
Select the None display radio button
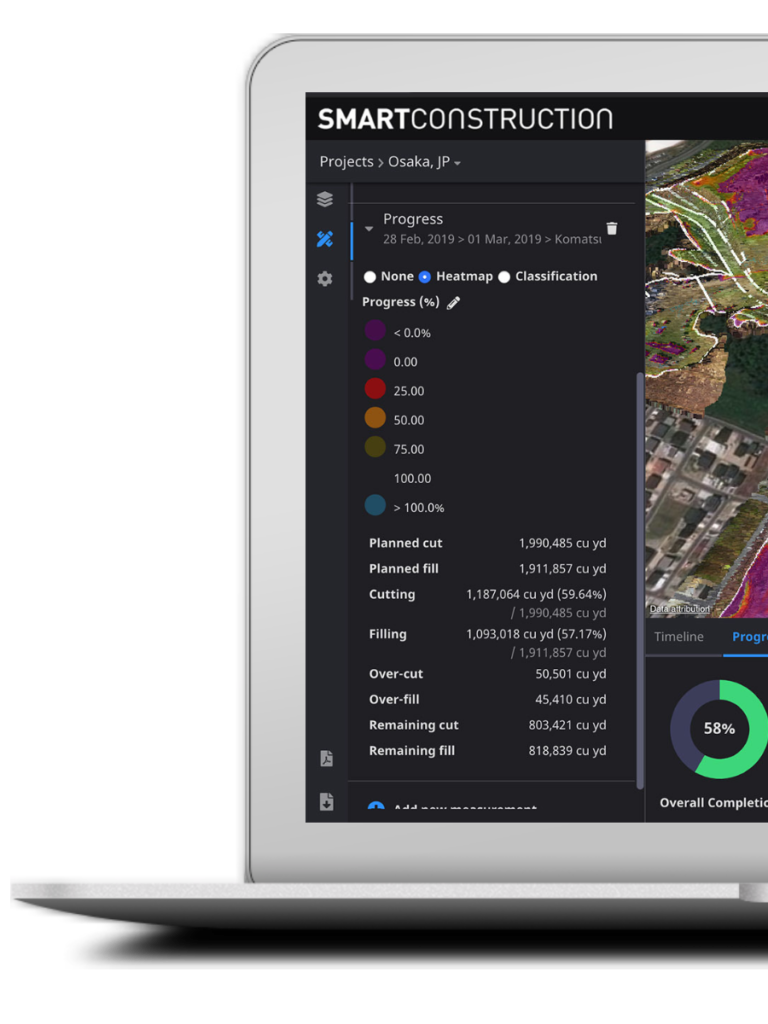click(370, 277)
